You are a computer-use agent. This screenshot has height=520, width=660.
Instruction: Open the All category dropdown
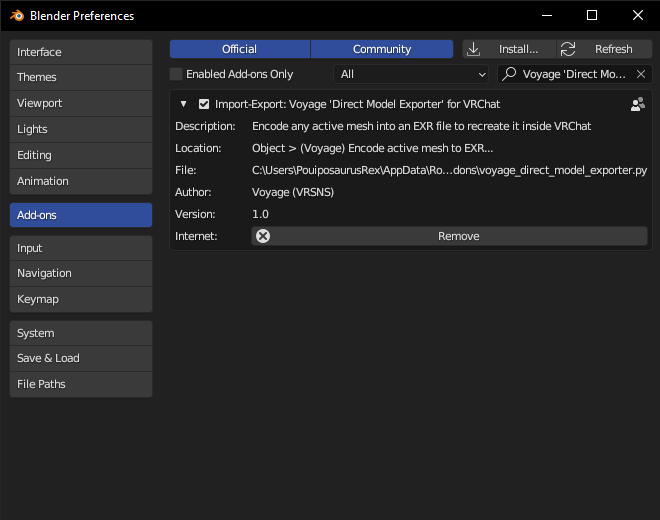pyautogui.click(x=411, y=74)
